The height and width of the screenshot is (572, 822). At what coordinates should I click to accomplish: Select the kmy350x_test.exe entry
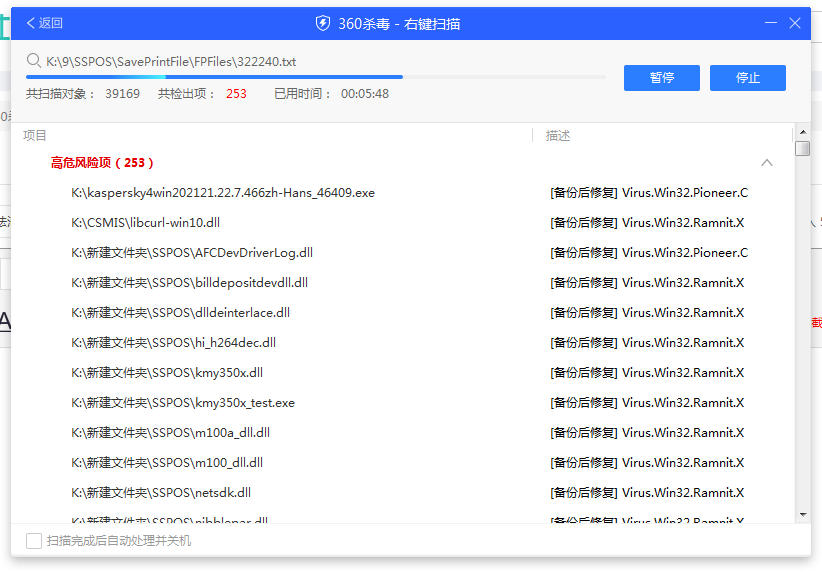pyautogui.click(x=183, y=403)
